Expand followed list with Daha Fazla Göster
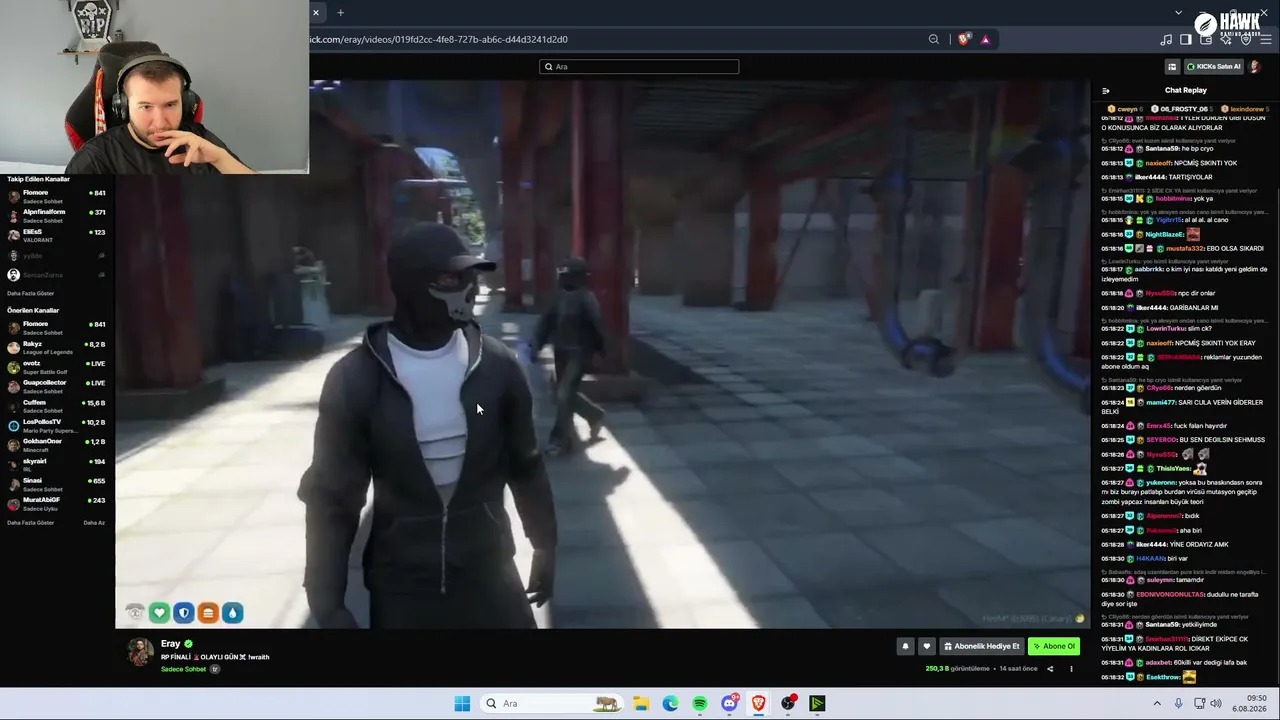Screen dimensions: 1280x720 (x=31, y=293)
